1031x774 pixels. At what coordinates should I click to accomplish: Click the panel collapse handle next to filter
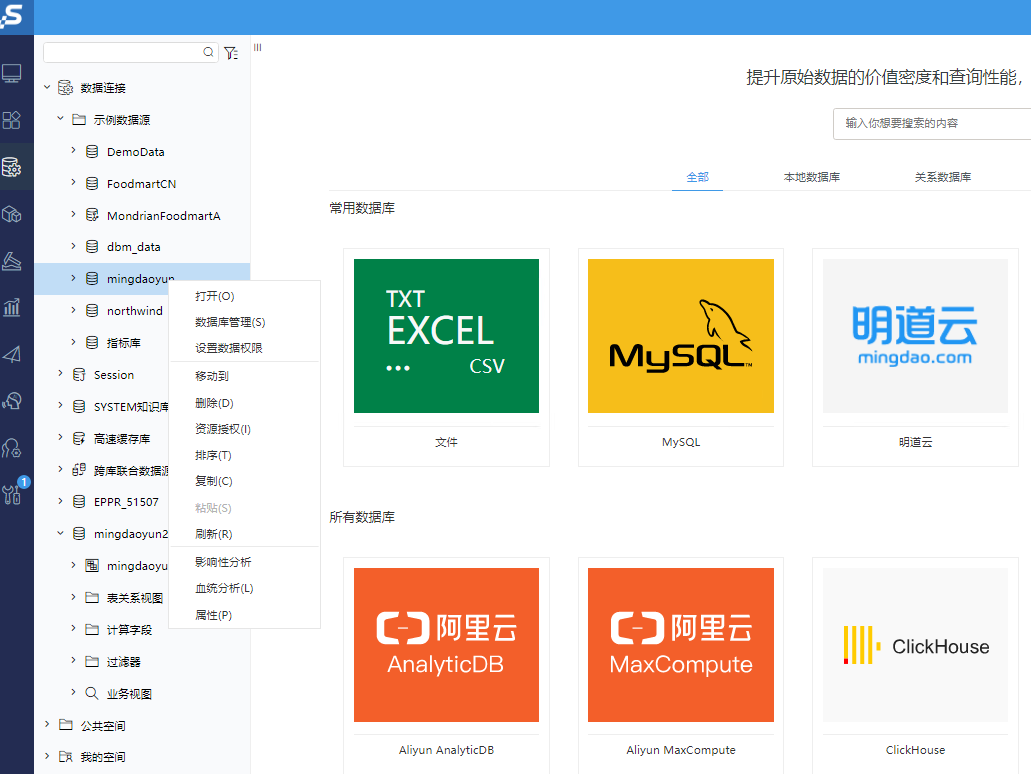click(x=258, y=47)
